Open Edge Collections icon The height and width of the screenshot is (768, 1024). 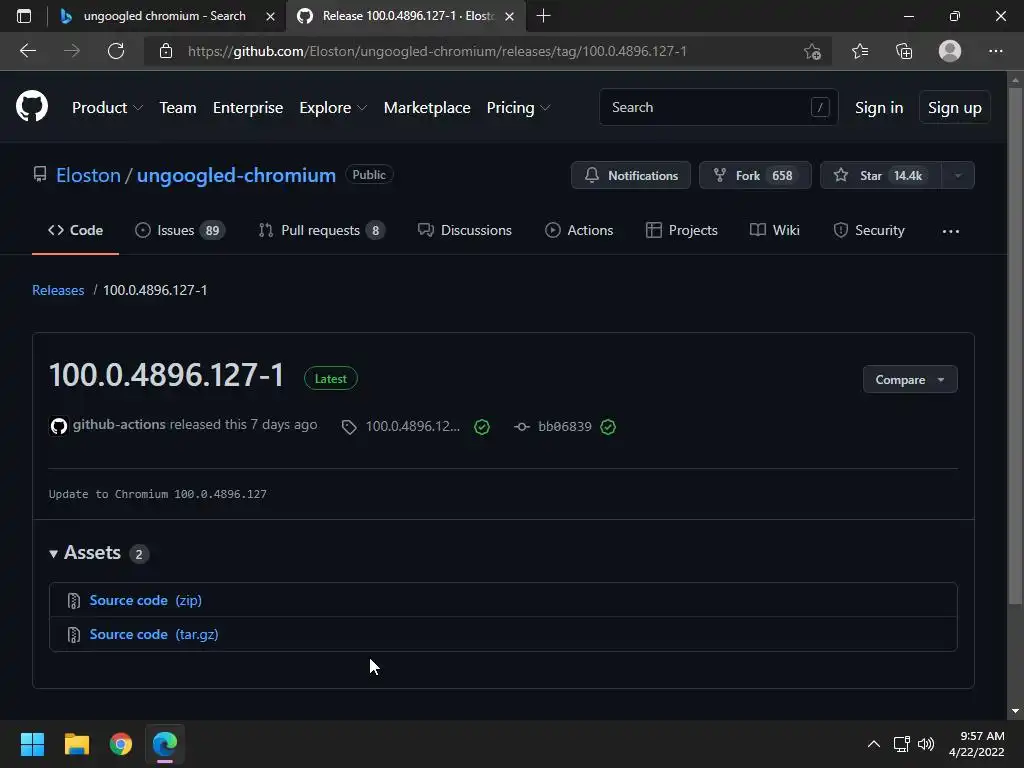(x=904, y=51)
